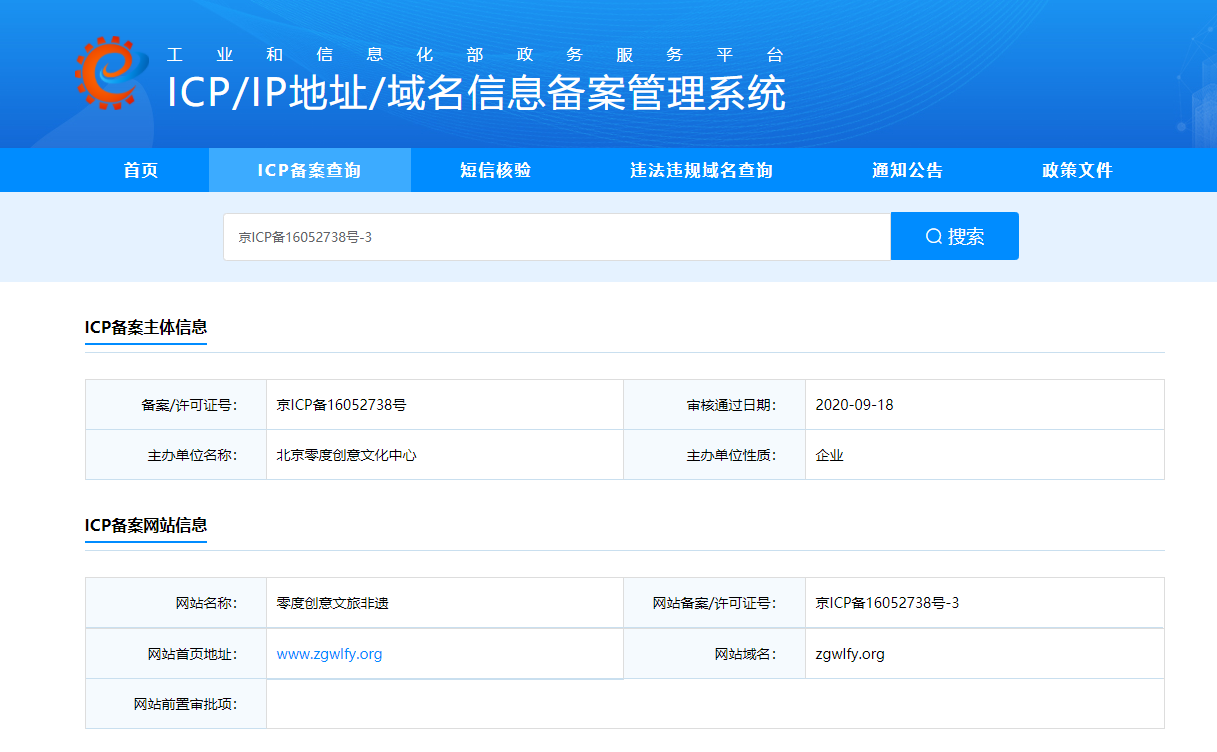Open the 短信核验 tab

pyautogui.click(x=495, y=170)
